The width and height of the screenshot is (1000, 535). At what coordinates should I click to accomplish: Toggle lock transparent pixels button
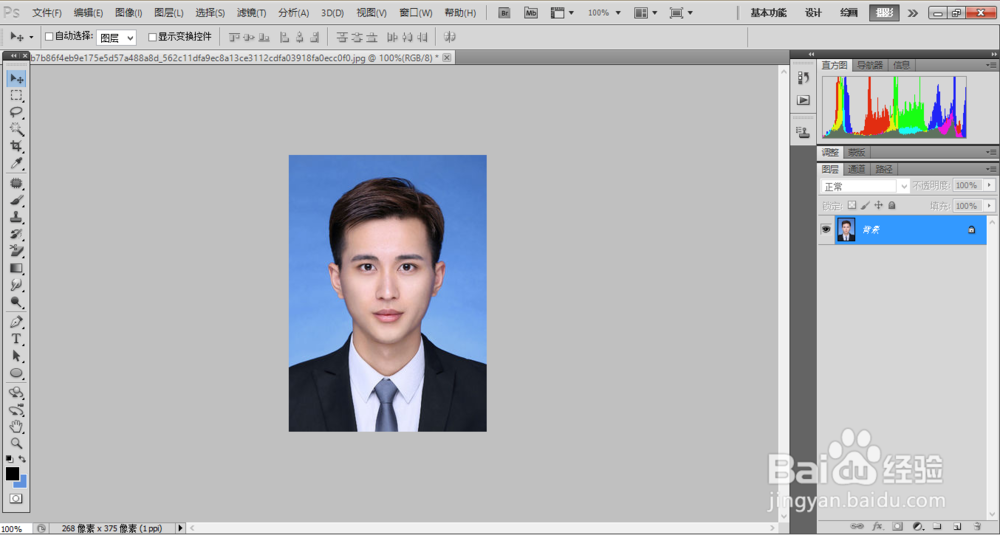[851, 205]
